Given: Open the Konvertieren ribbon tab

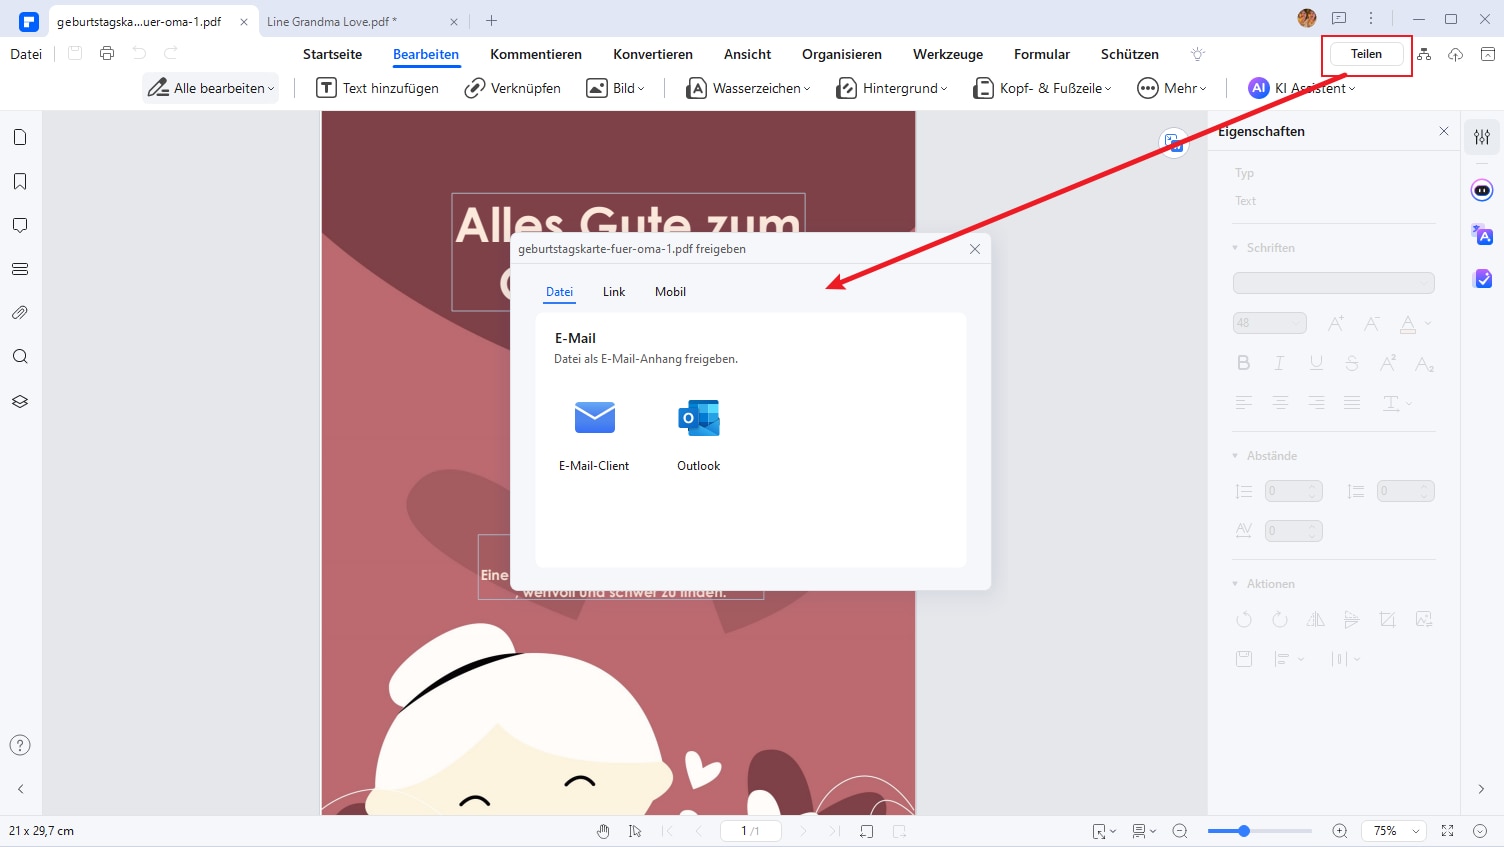Looking at the screenshot, I should [x=653, y=54].
